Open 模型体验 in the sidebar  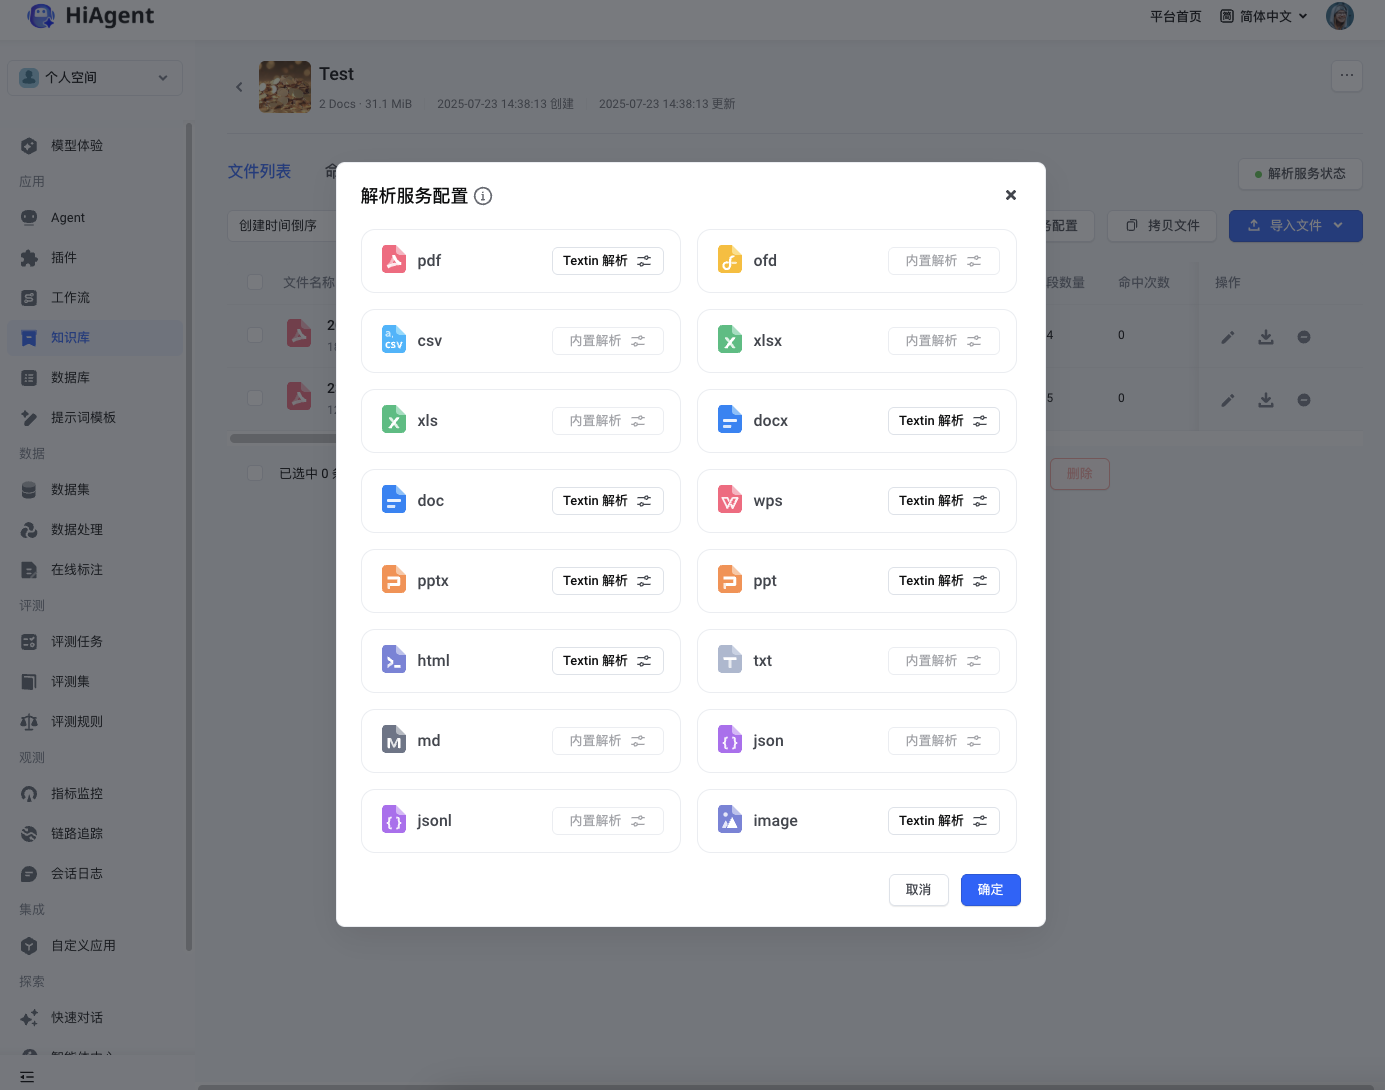95,146
